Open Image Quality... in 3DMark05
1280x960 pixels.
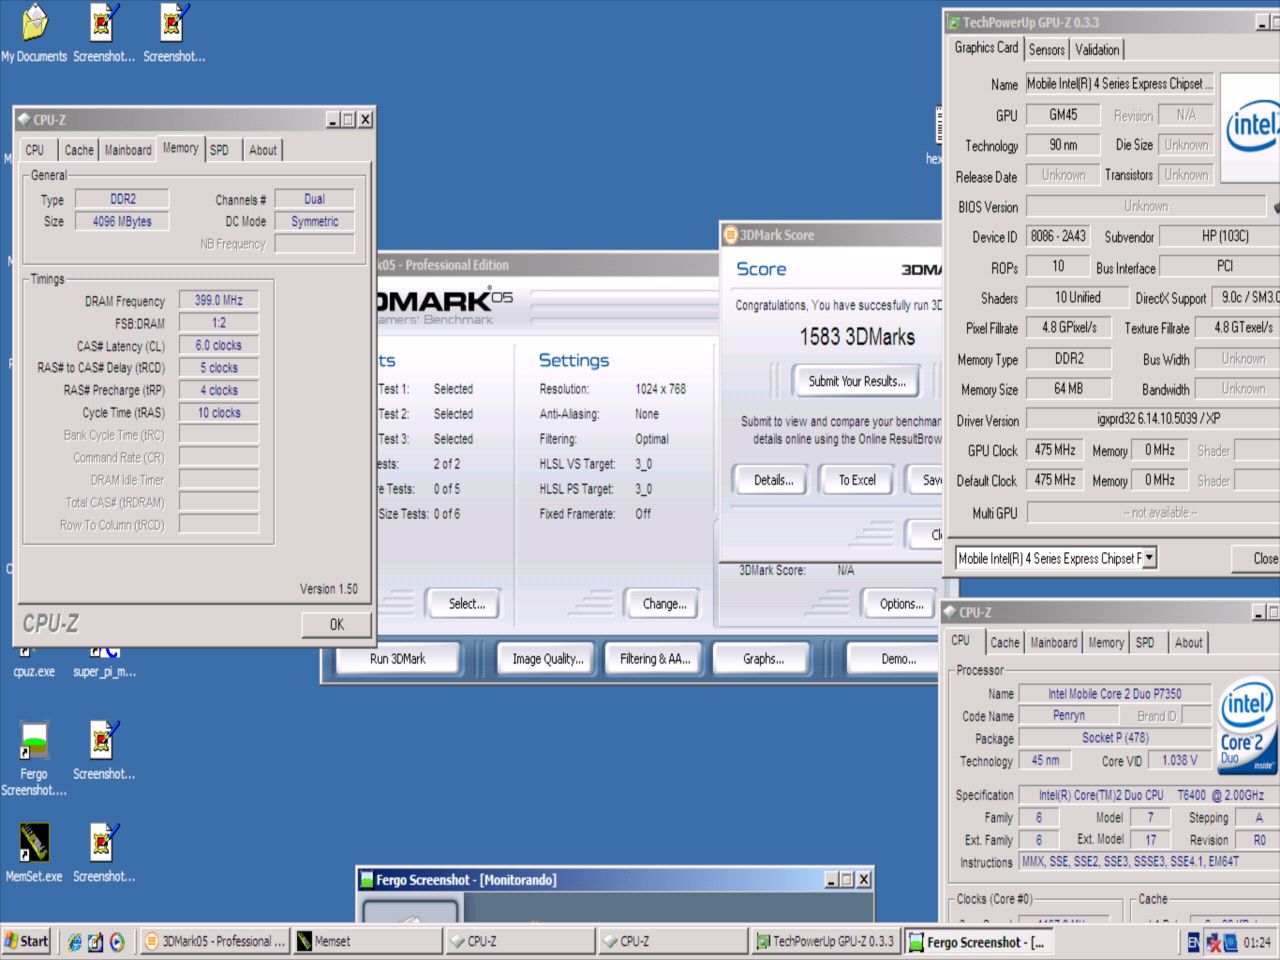(547, 659)
